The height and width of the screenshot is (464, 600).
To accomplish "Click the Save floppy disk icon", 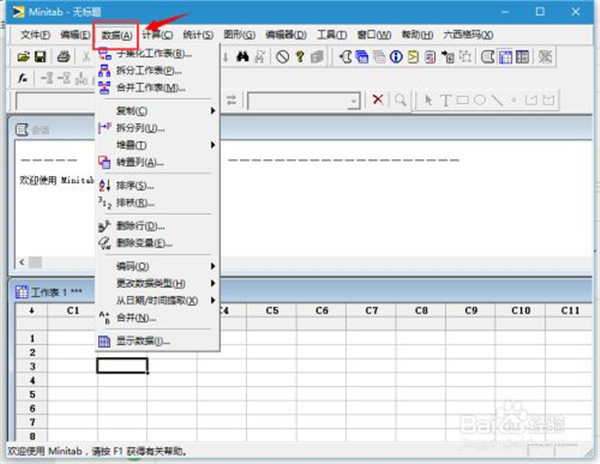I will point(41,57).
